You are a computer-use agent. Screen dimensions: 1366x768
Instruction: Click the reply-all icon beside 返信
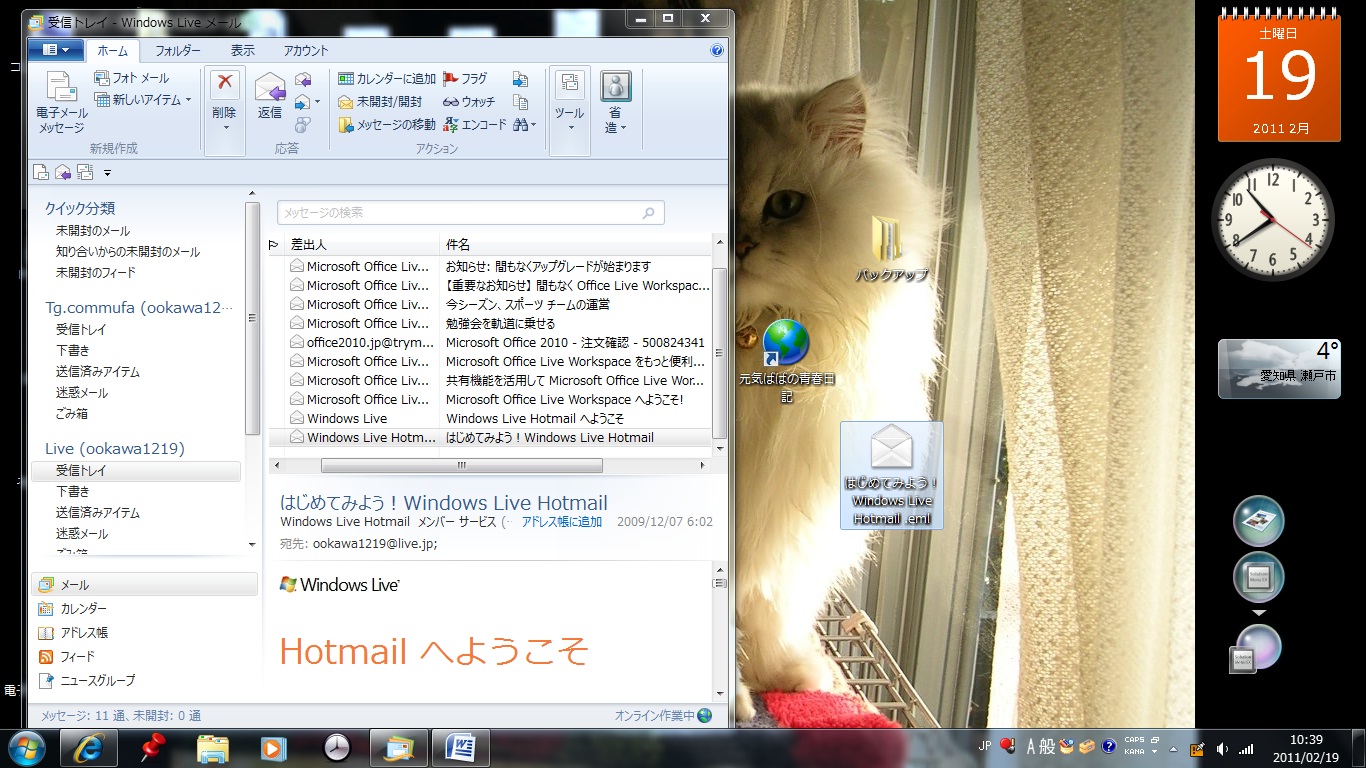coord(303,79)
